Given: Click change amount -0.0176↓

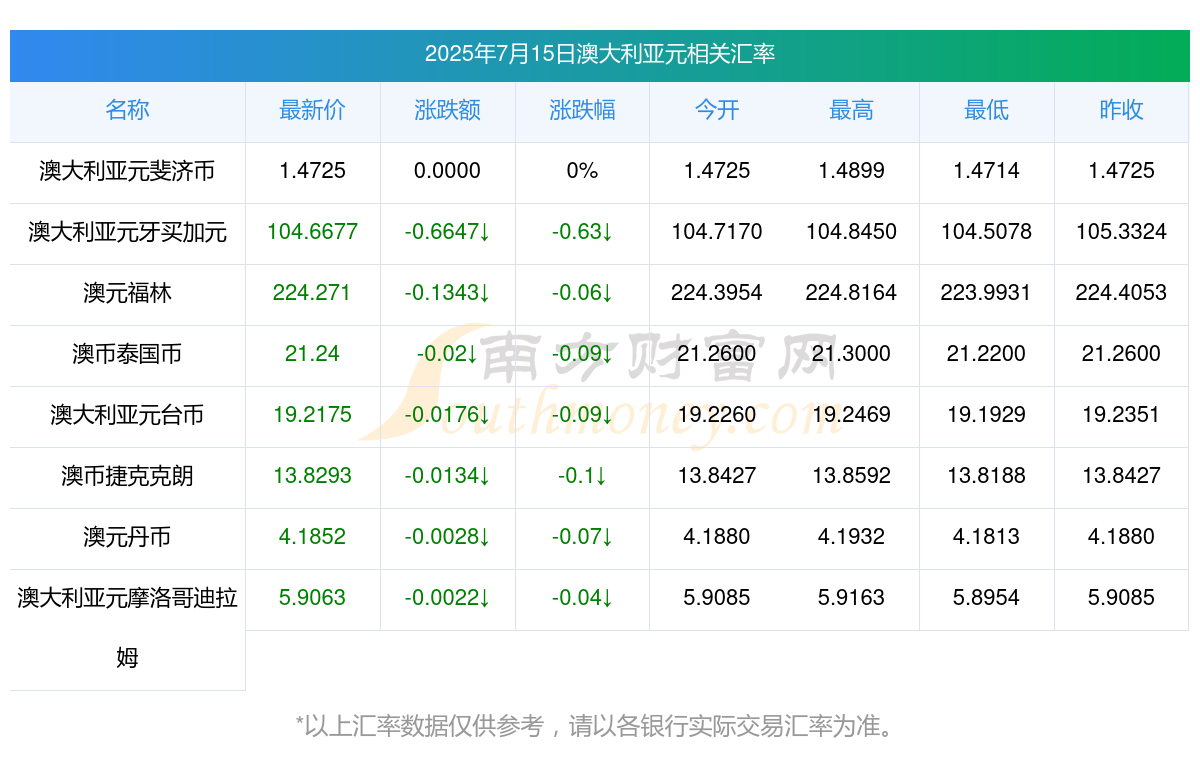Looking at the screenshot, I should point(447,415).
